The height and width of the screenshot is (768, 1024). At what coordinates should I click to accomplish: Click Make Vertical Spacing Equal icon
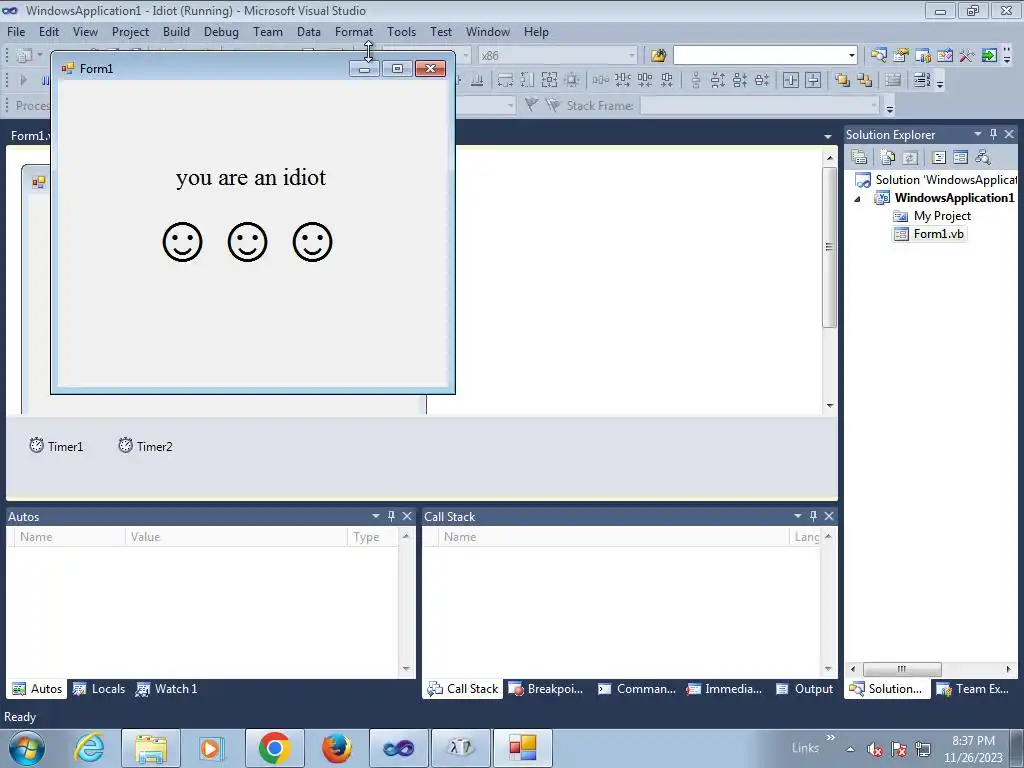coord(696,80)
